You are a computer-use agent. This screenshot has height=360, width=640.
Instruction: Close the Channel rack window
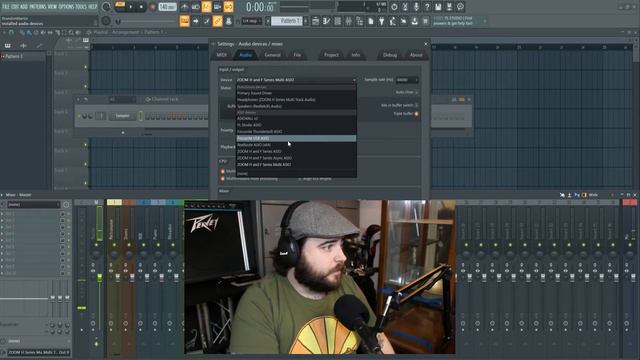pos(469,99)
